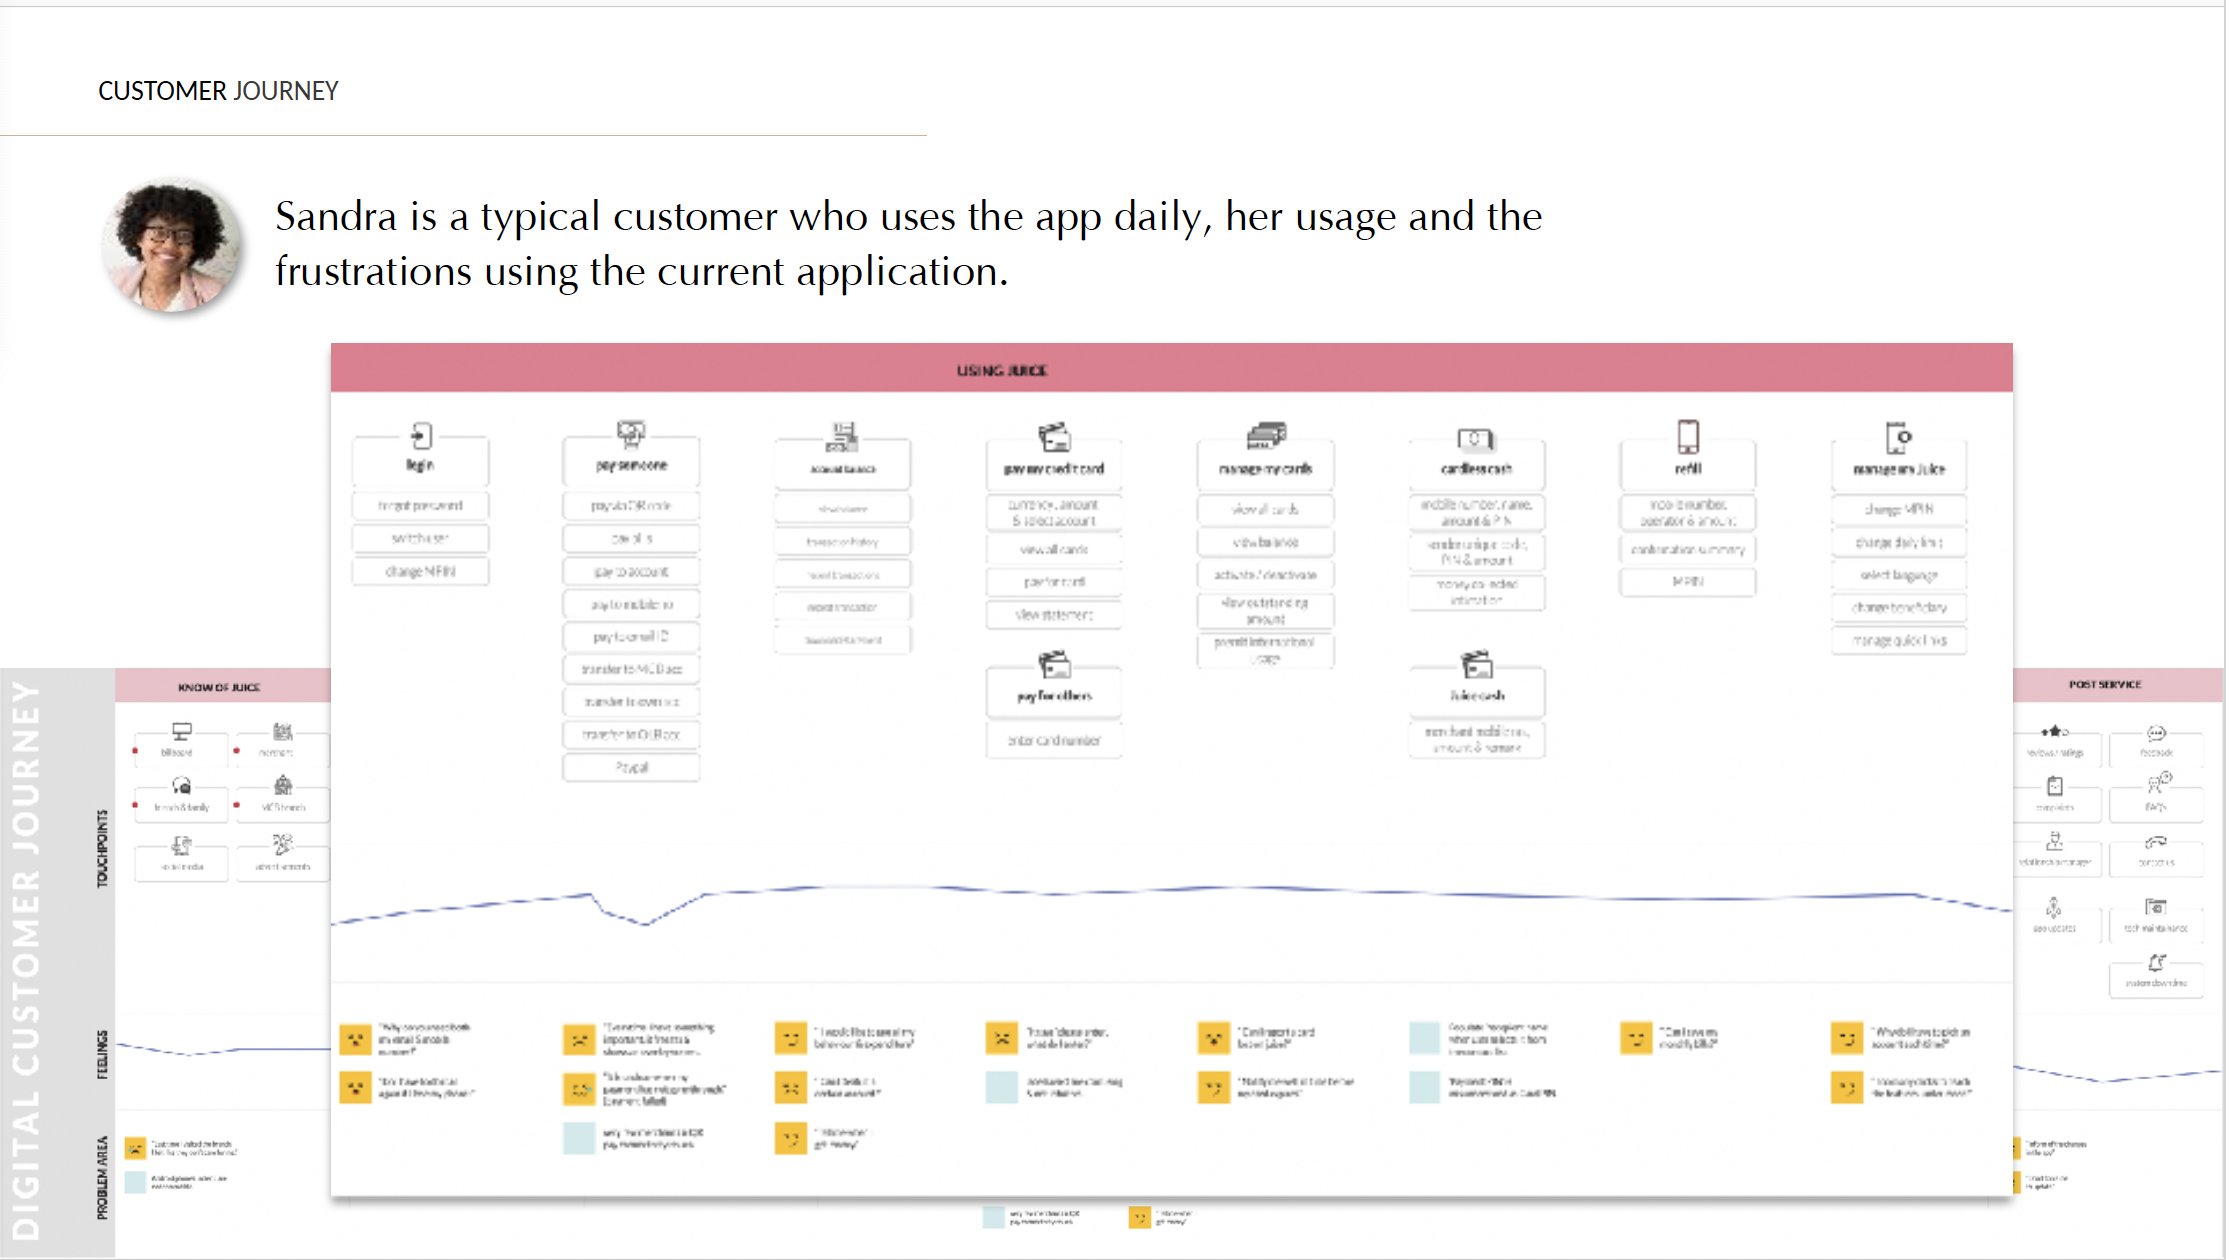Viewport: 2228px width, 1260px height.
Task: Click the pay someone icon
Action: click(630, 434)
